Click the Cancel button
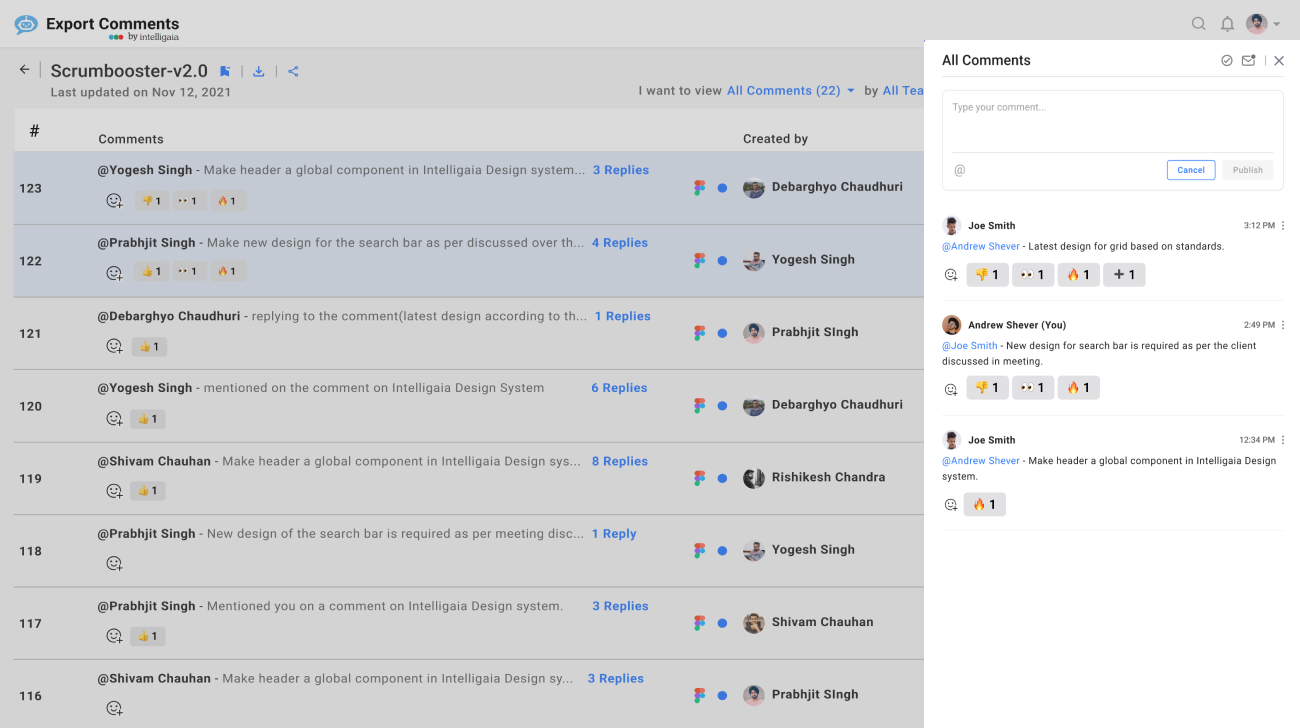 click(x=1191, y=170)
